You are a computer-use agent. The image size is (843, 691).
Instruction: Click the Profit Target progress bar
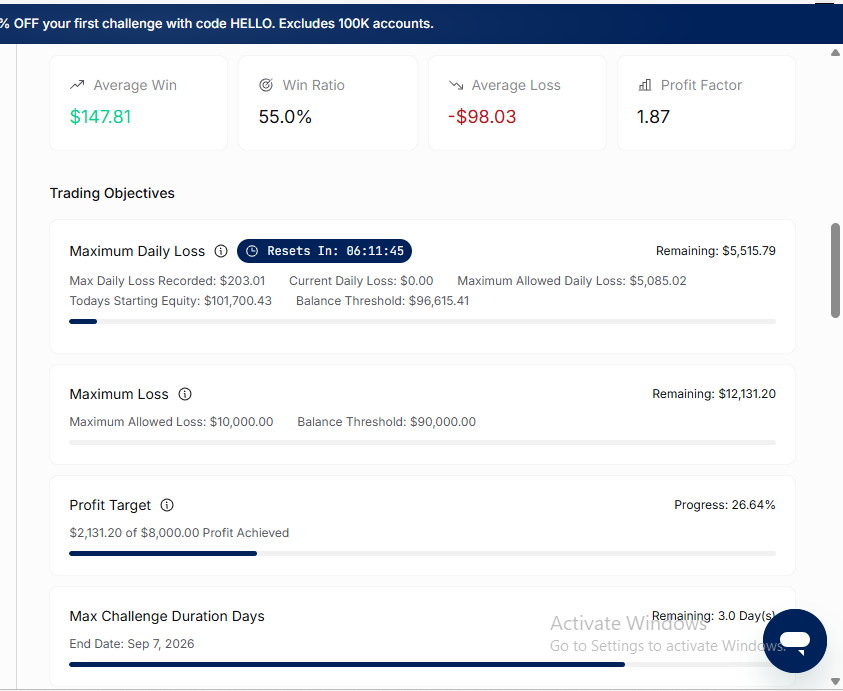point(423,553)
